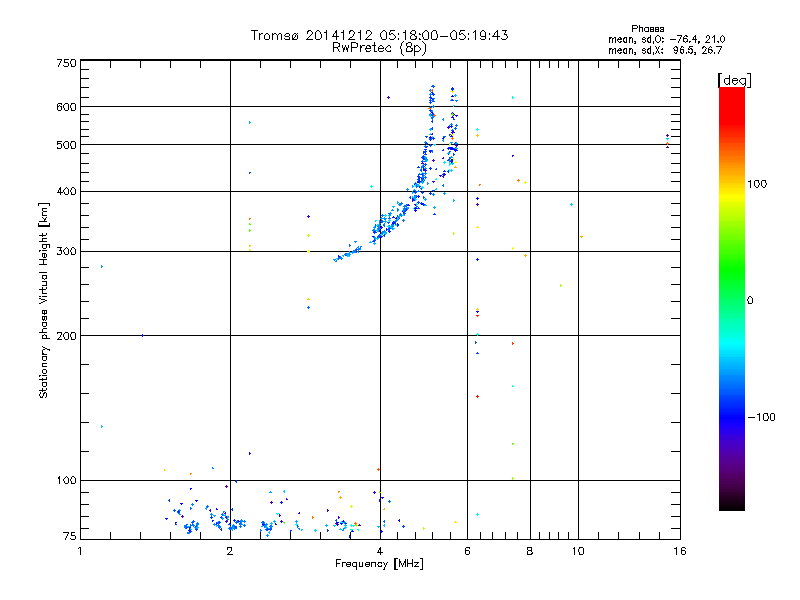Screen dimensions: 800x600
Task: Click the x-axis tick label '16'
Action: tap(680, 551)
